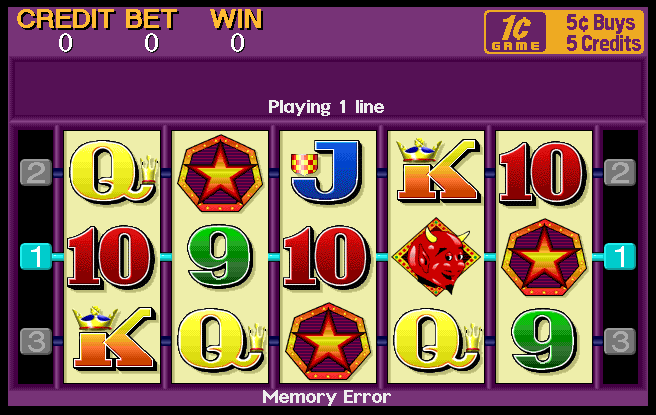Image resolution: width=656 pixels, height=415 pixels.
Task: Select the star symbol on reel three
Action: coord(328,341)
